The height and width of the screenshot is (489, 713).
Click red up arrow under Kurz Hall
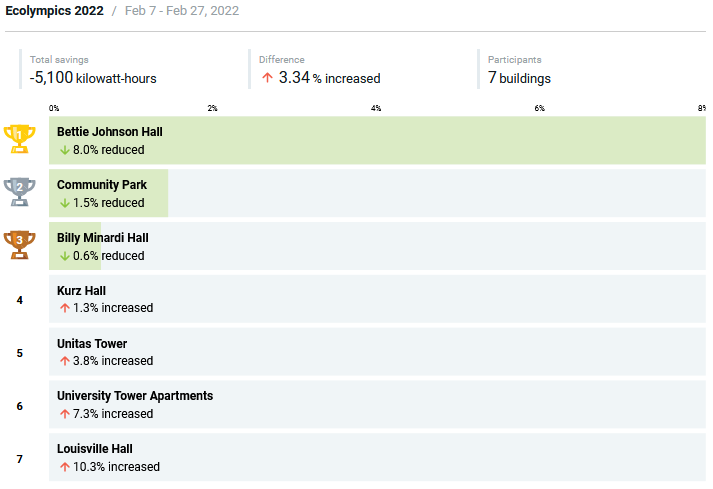click(64, 308)
